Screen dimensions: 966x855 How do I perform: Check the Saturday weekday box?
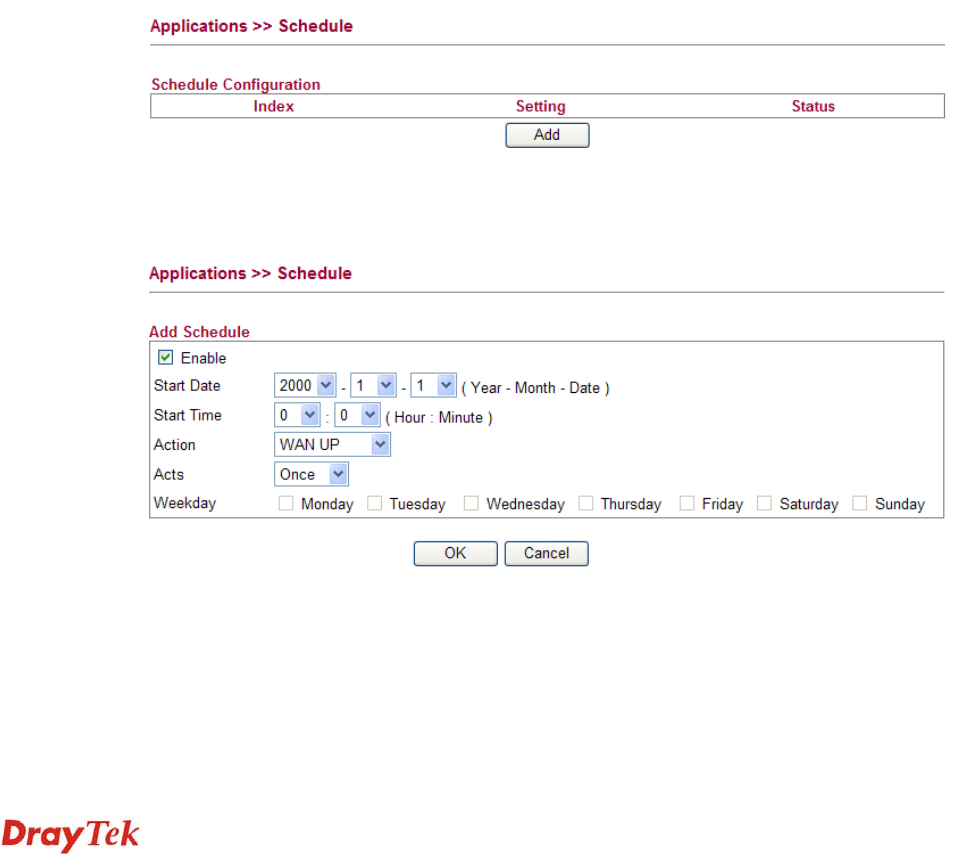point(765,503)
